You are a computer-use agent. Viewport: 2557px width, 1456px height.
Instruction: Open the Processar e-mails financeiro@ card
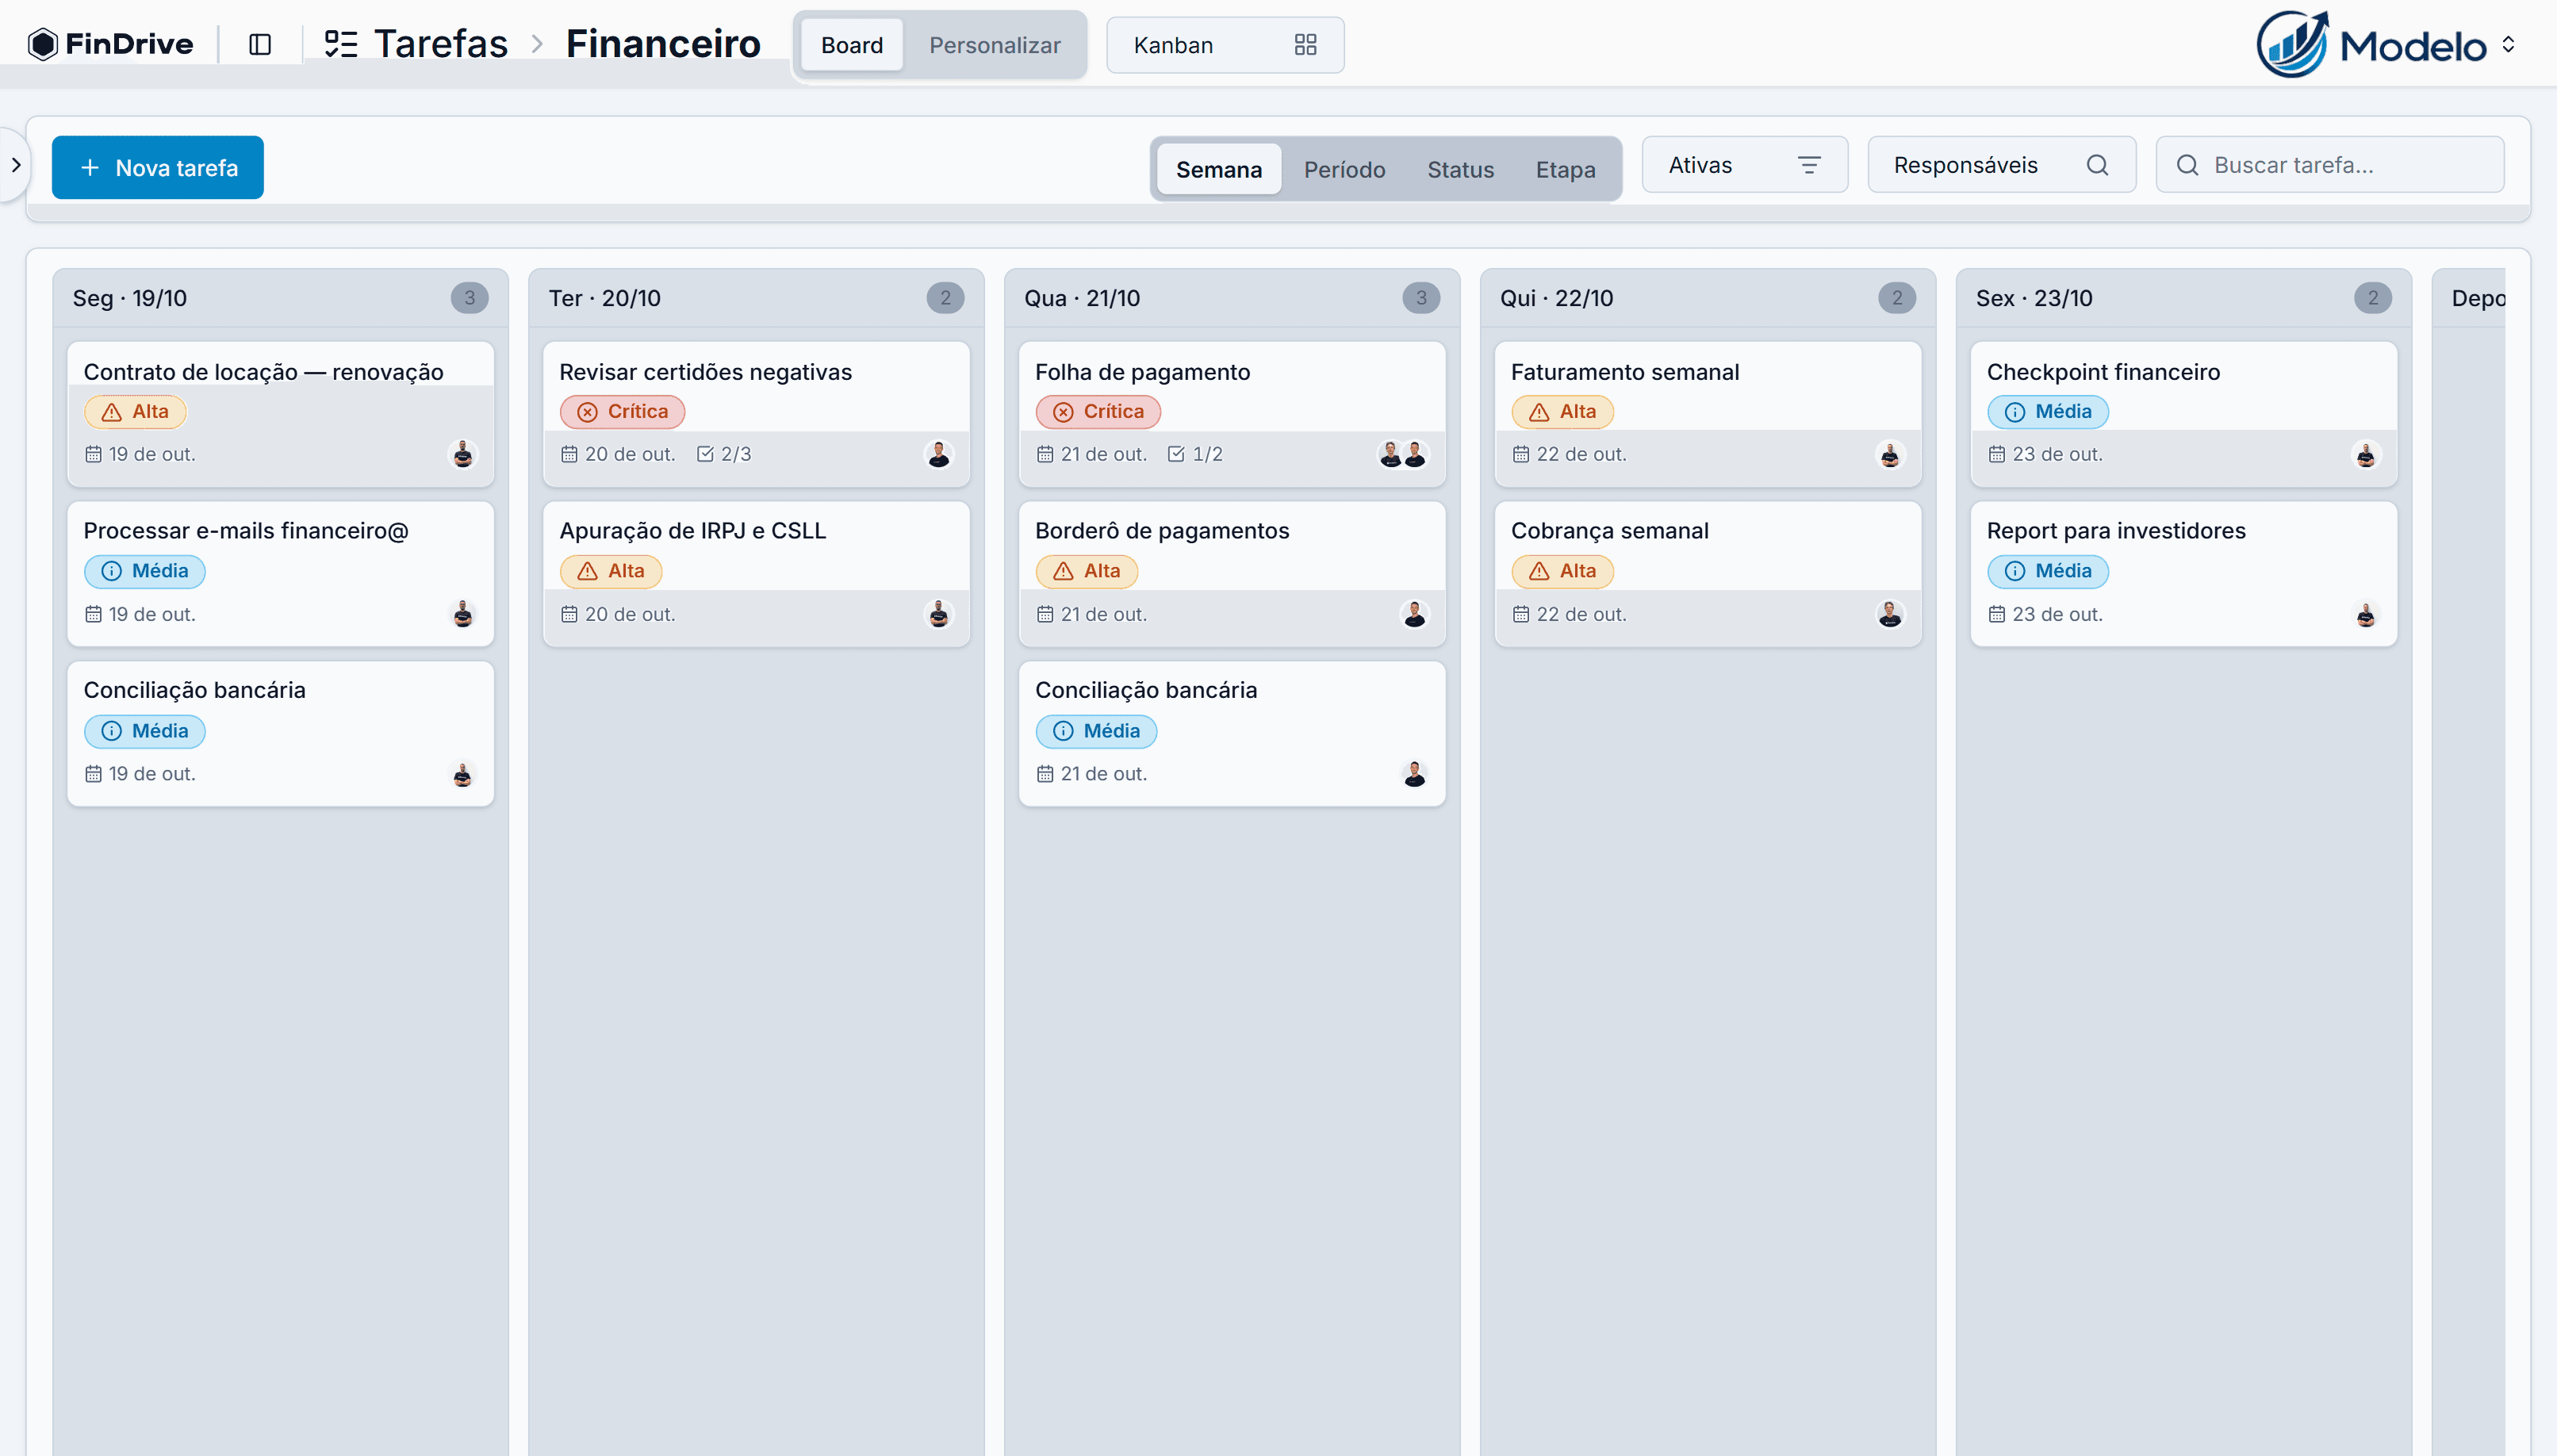[280, 574]
